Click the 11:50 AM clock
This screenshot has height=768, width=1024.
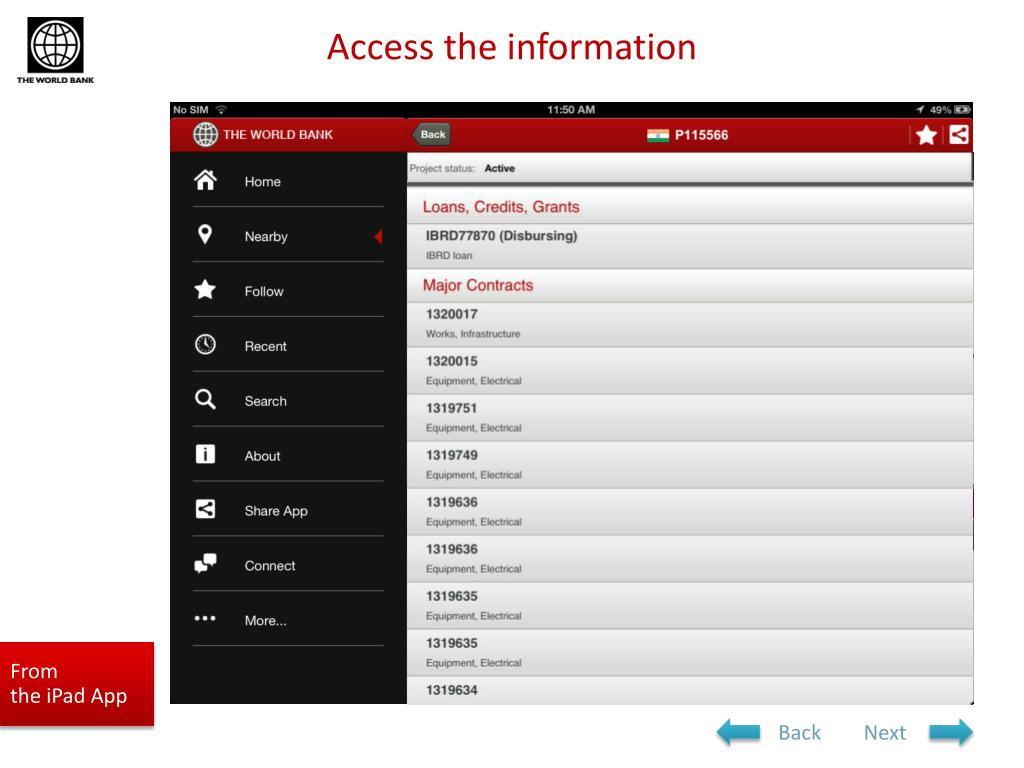571,110
